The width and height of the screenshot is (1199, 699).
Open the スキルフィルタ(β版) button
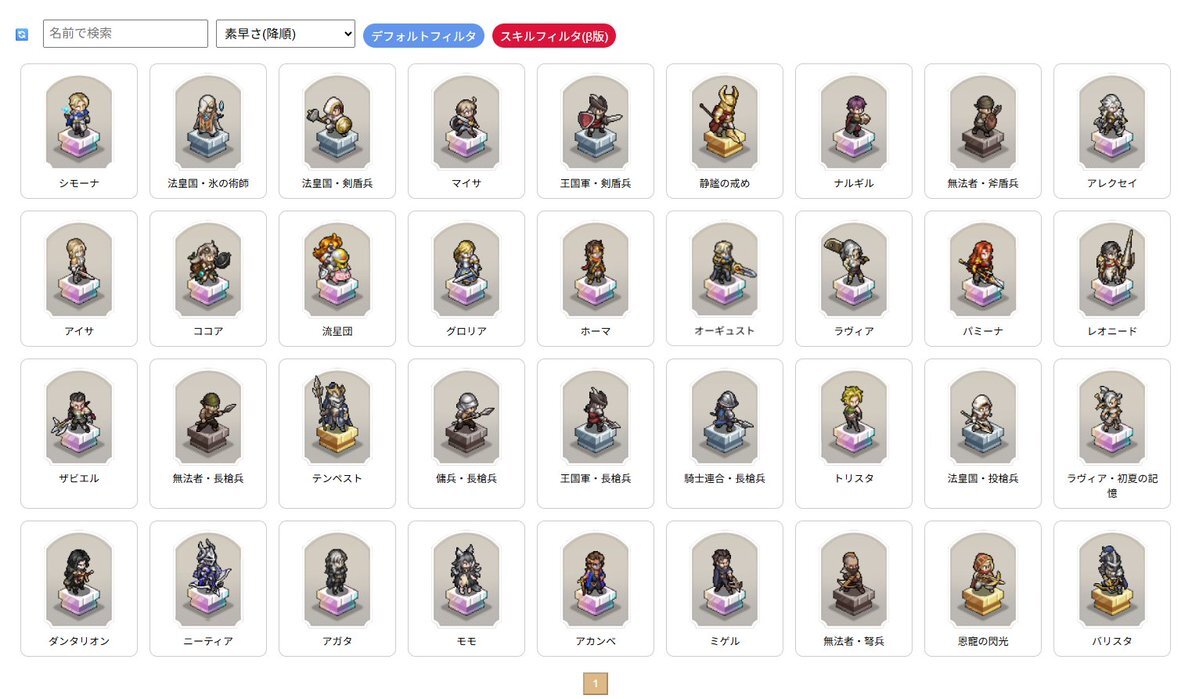pos(554,36)
